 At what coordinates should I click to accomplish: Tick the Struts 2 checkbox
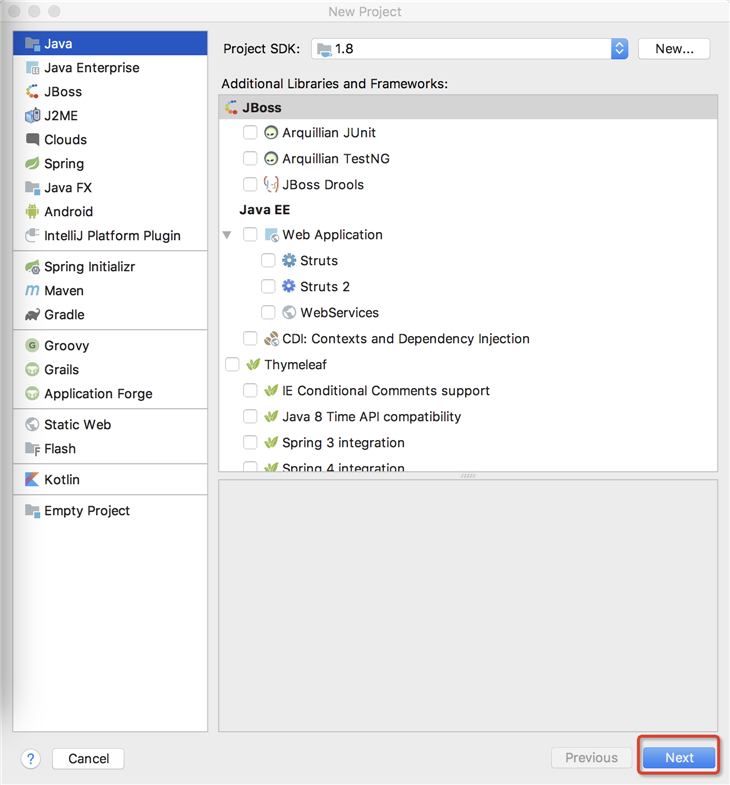point(268,287)
